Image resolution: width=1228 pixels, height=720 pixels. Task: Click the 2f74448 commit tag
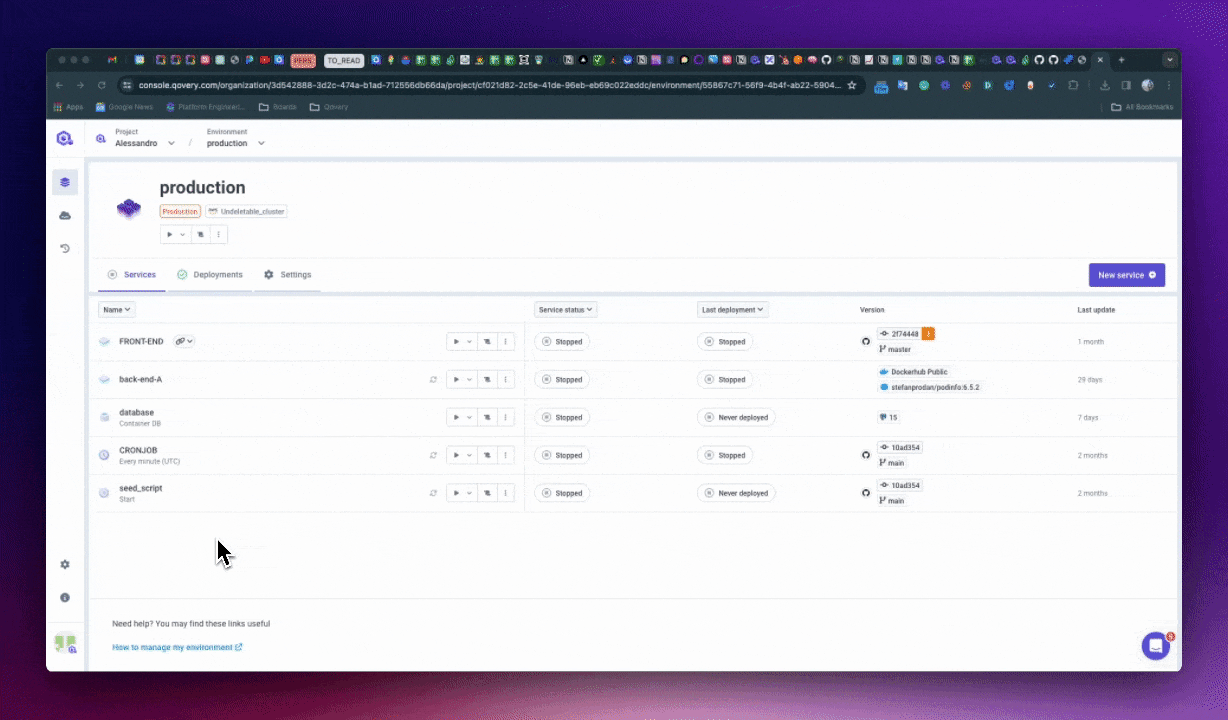tap(899, 334)
